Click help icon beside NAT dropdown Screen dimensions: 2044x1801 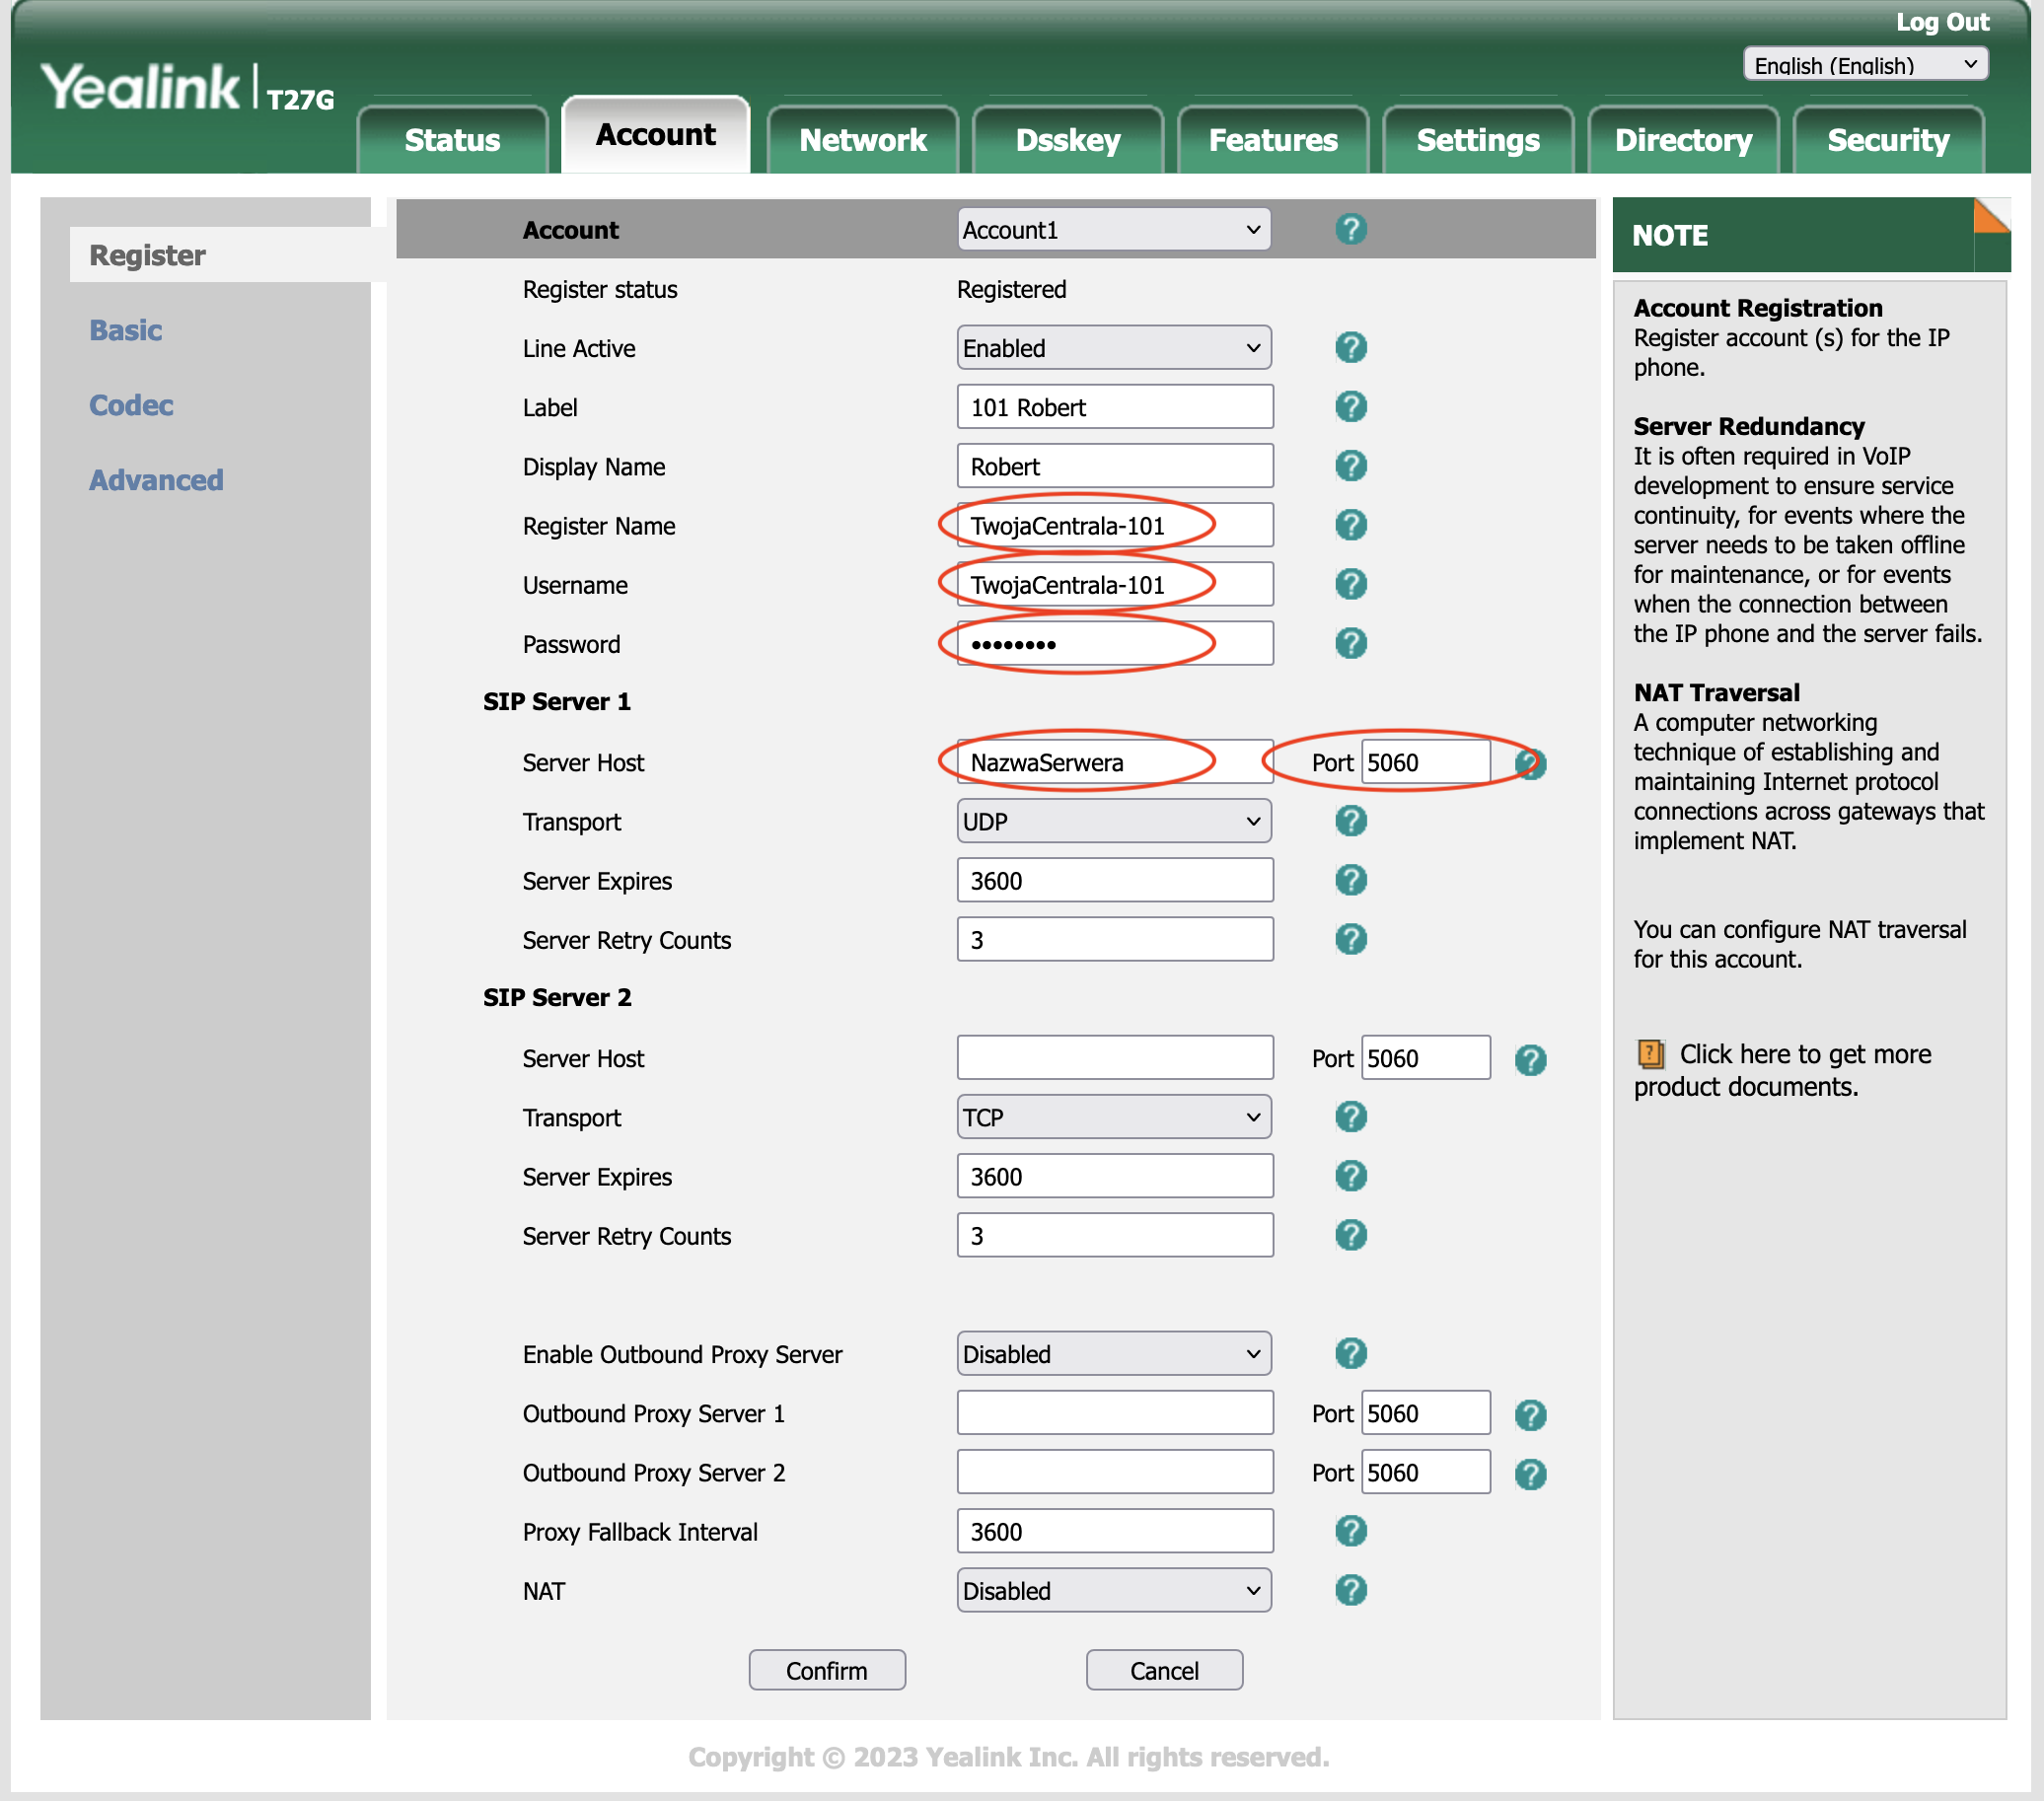(1350, 1590)
